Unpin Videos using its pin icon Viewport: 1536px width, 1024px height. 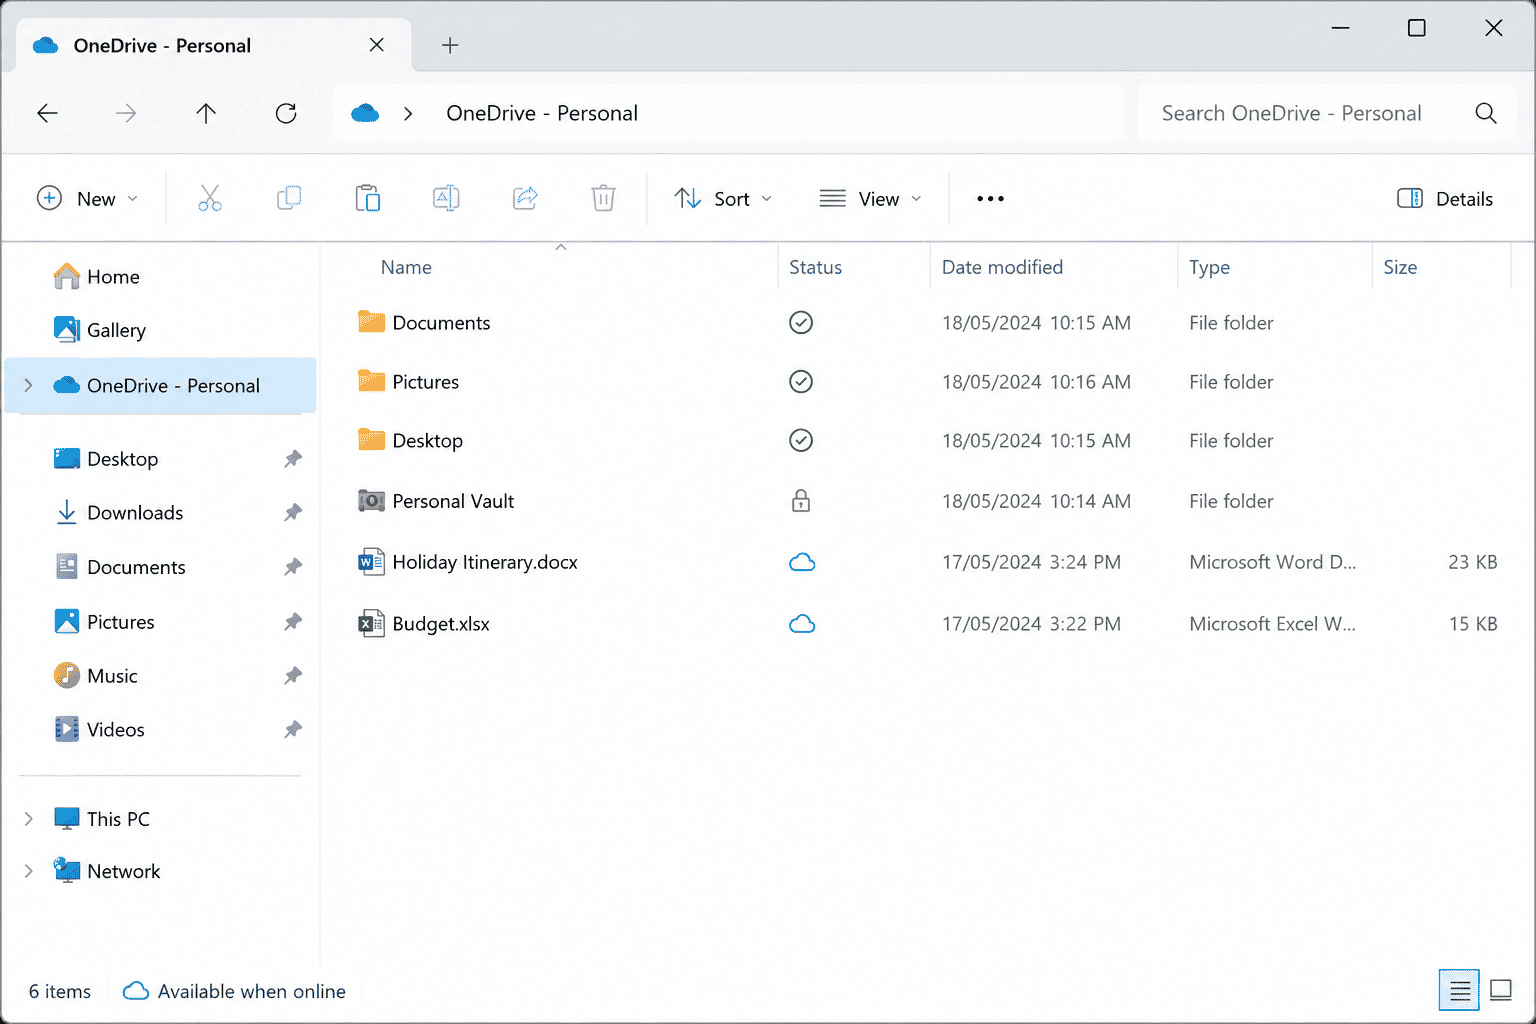tap(292, 730)
